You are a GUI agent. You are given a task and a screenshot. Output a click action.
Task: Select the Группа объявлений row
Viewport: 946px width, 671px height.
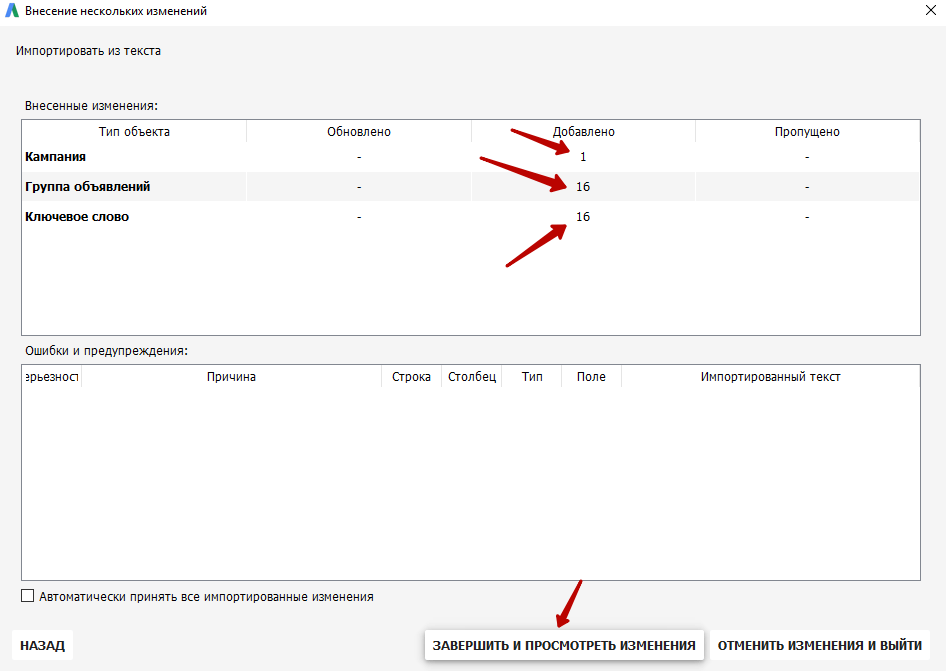[x=471, y=186]
